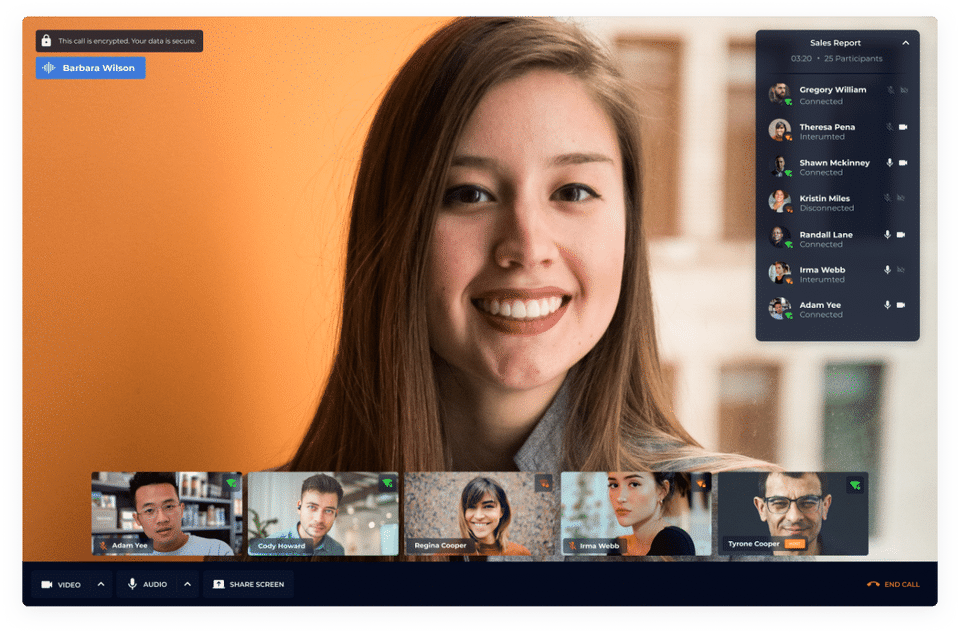Expand audio options chevron next to AUDIO
Viewport: 960px width, 634px height.
click(187, 584)
